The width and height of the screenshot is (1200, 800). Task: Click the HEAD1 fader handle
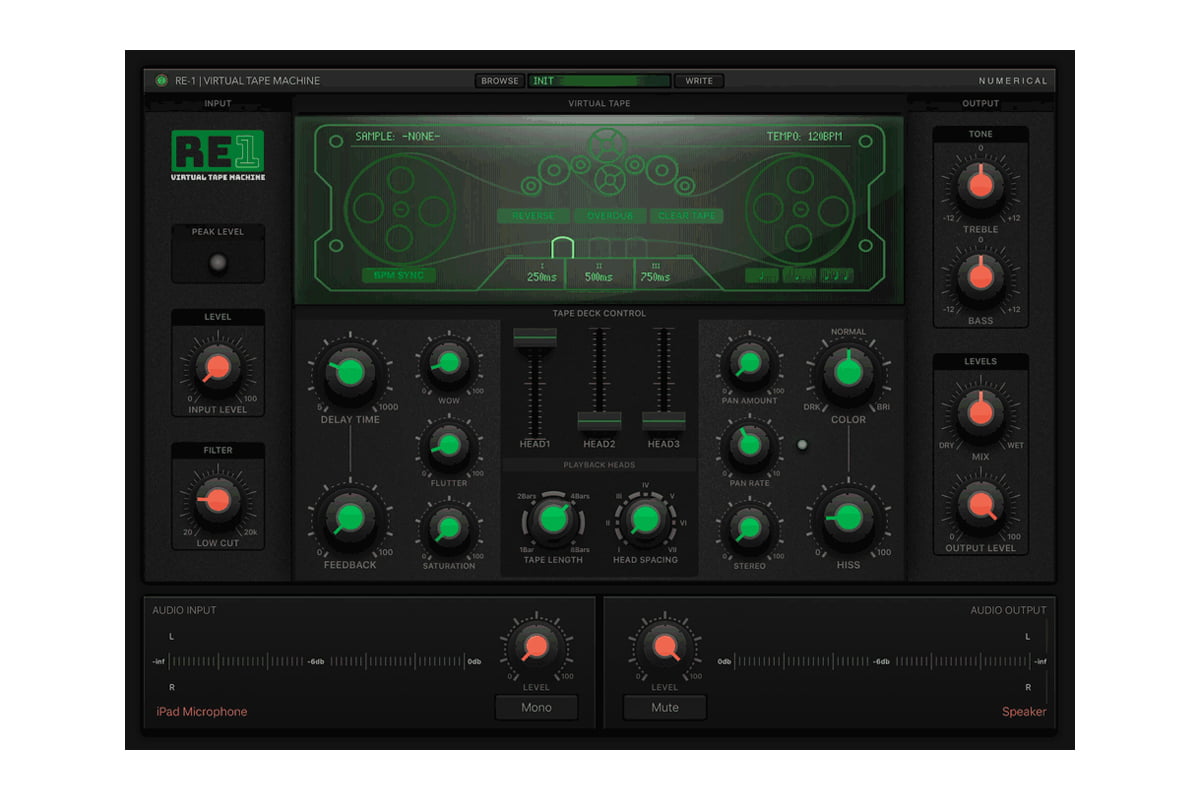535,338
